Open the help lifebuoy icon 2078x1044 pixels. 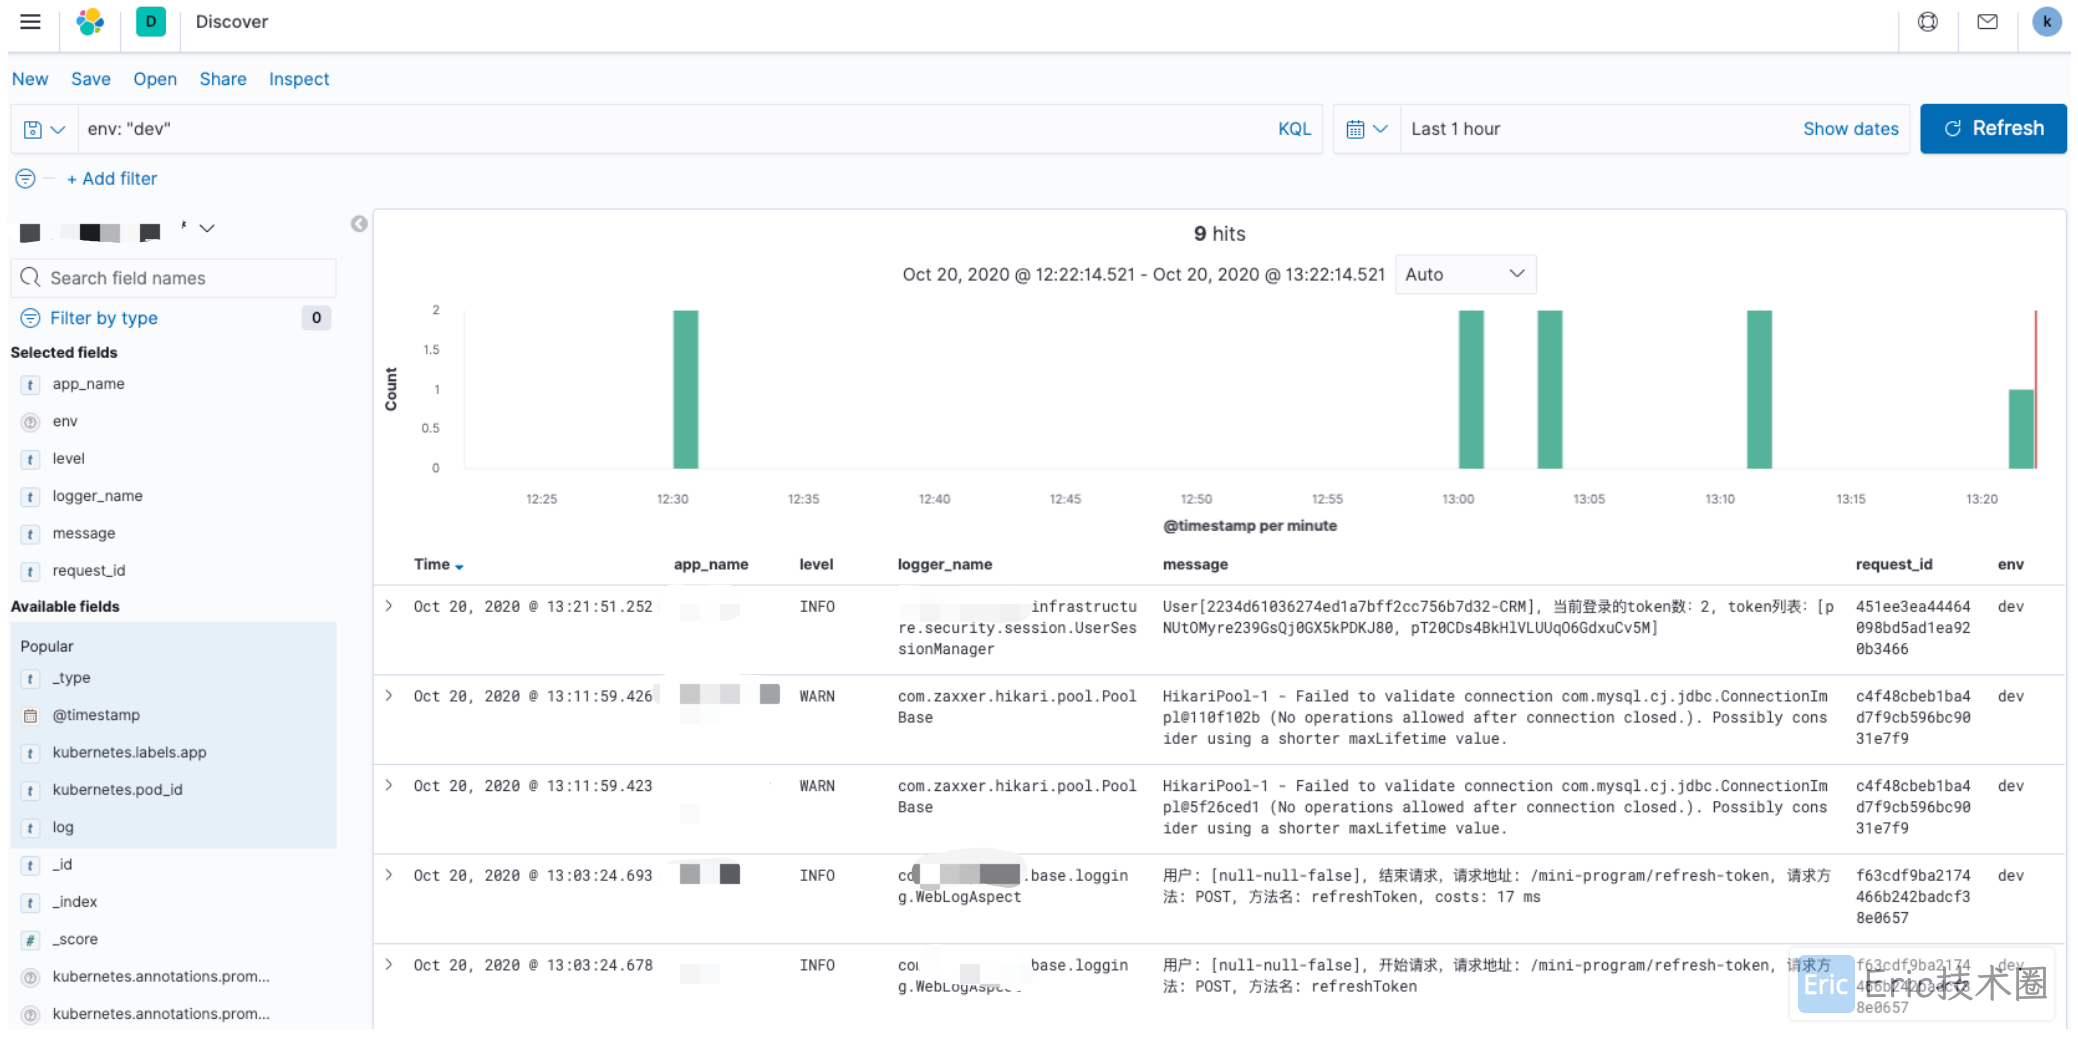click(x=1928, y=22)
